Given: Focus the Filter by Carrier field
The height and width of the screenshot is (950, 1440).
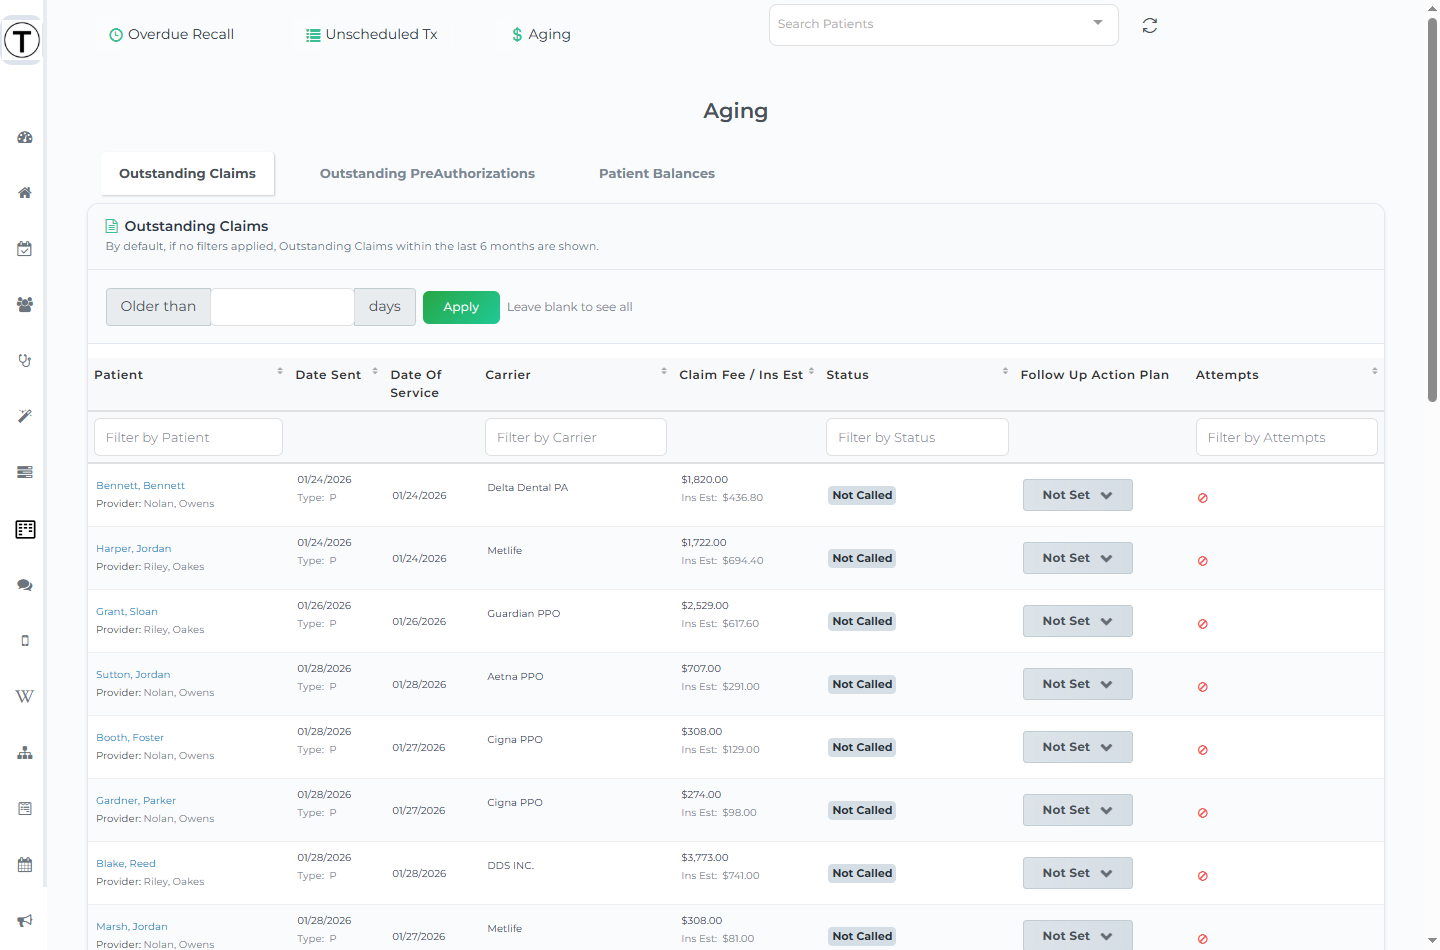Looking at the screenshot, I should pyautogui.click(x=575, y=437).
